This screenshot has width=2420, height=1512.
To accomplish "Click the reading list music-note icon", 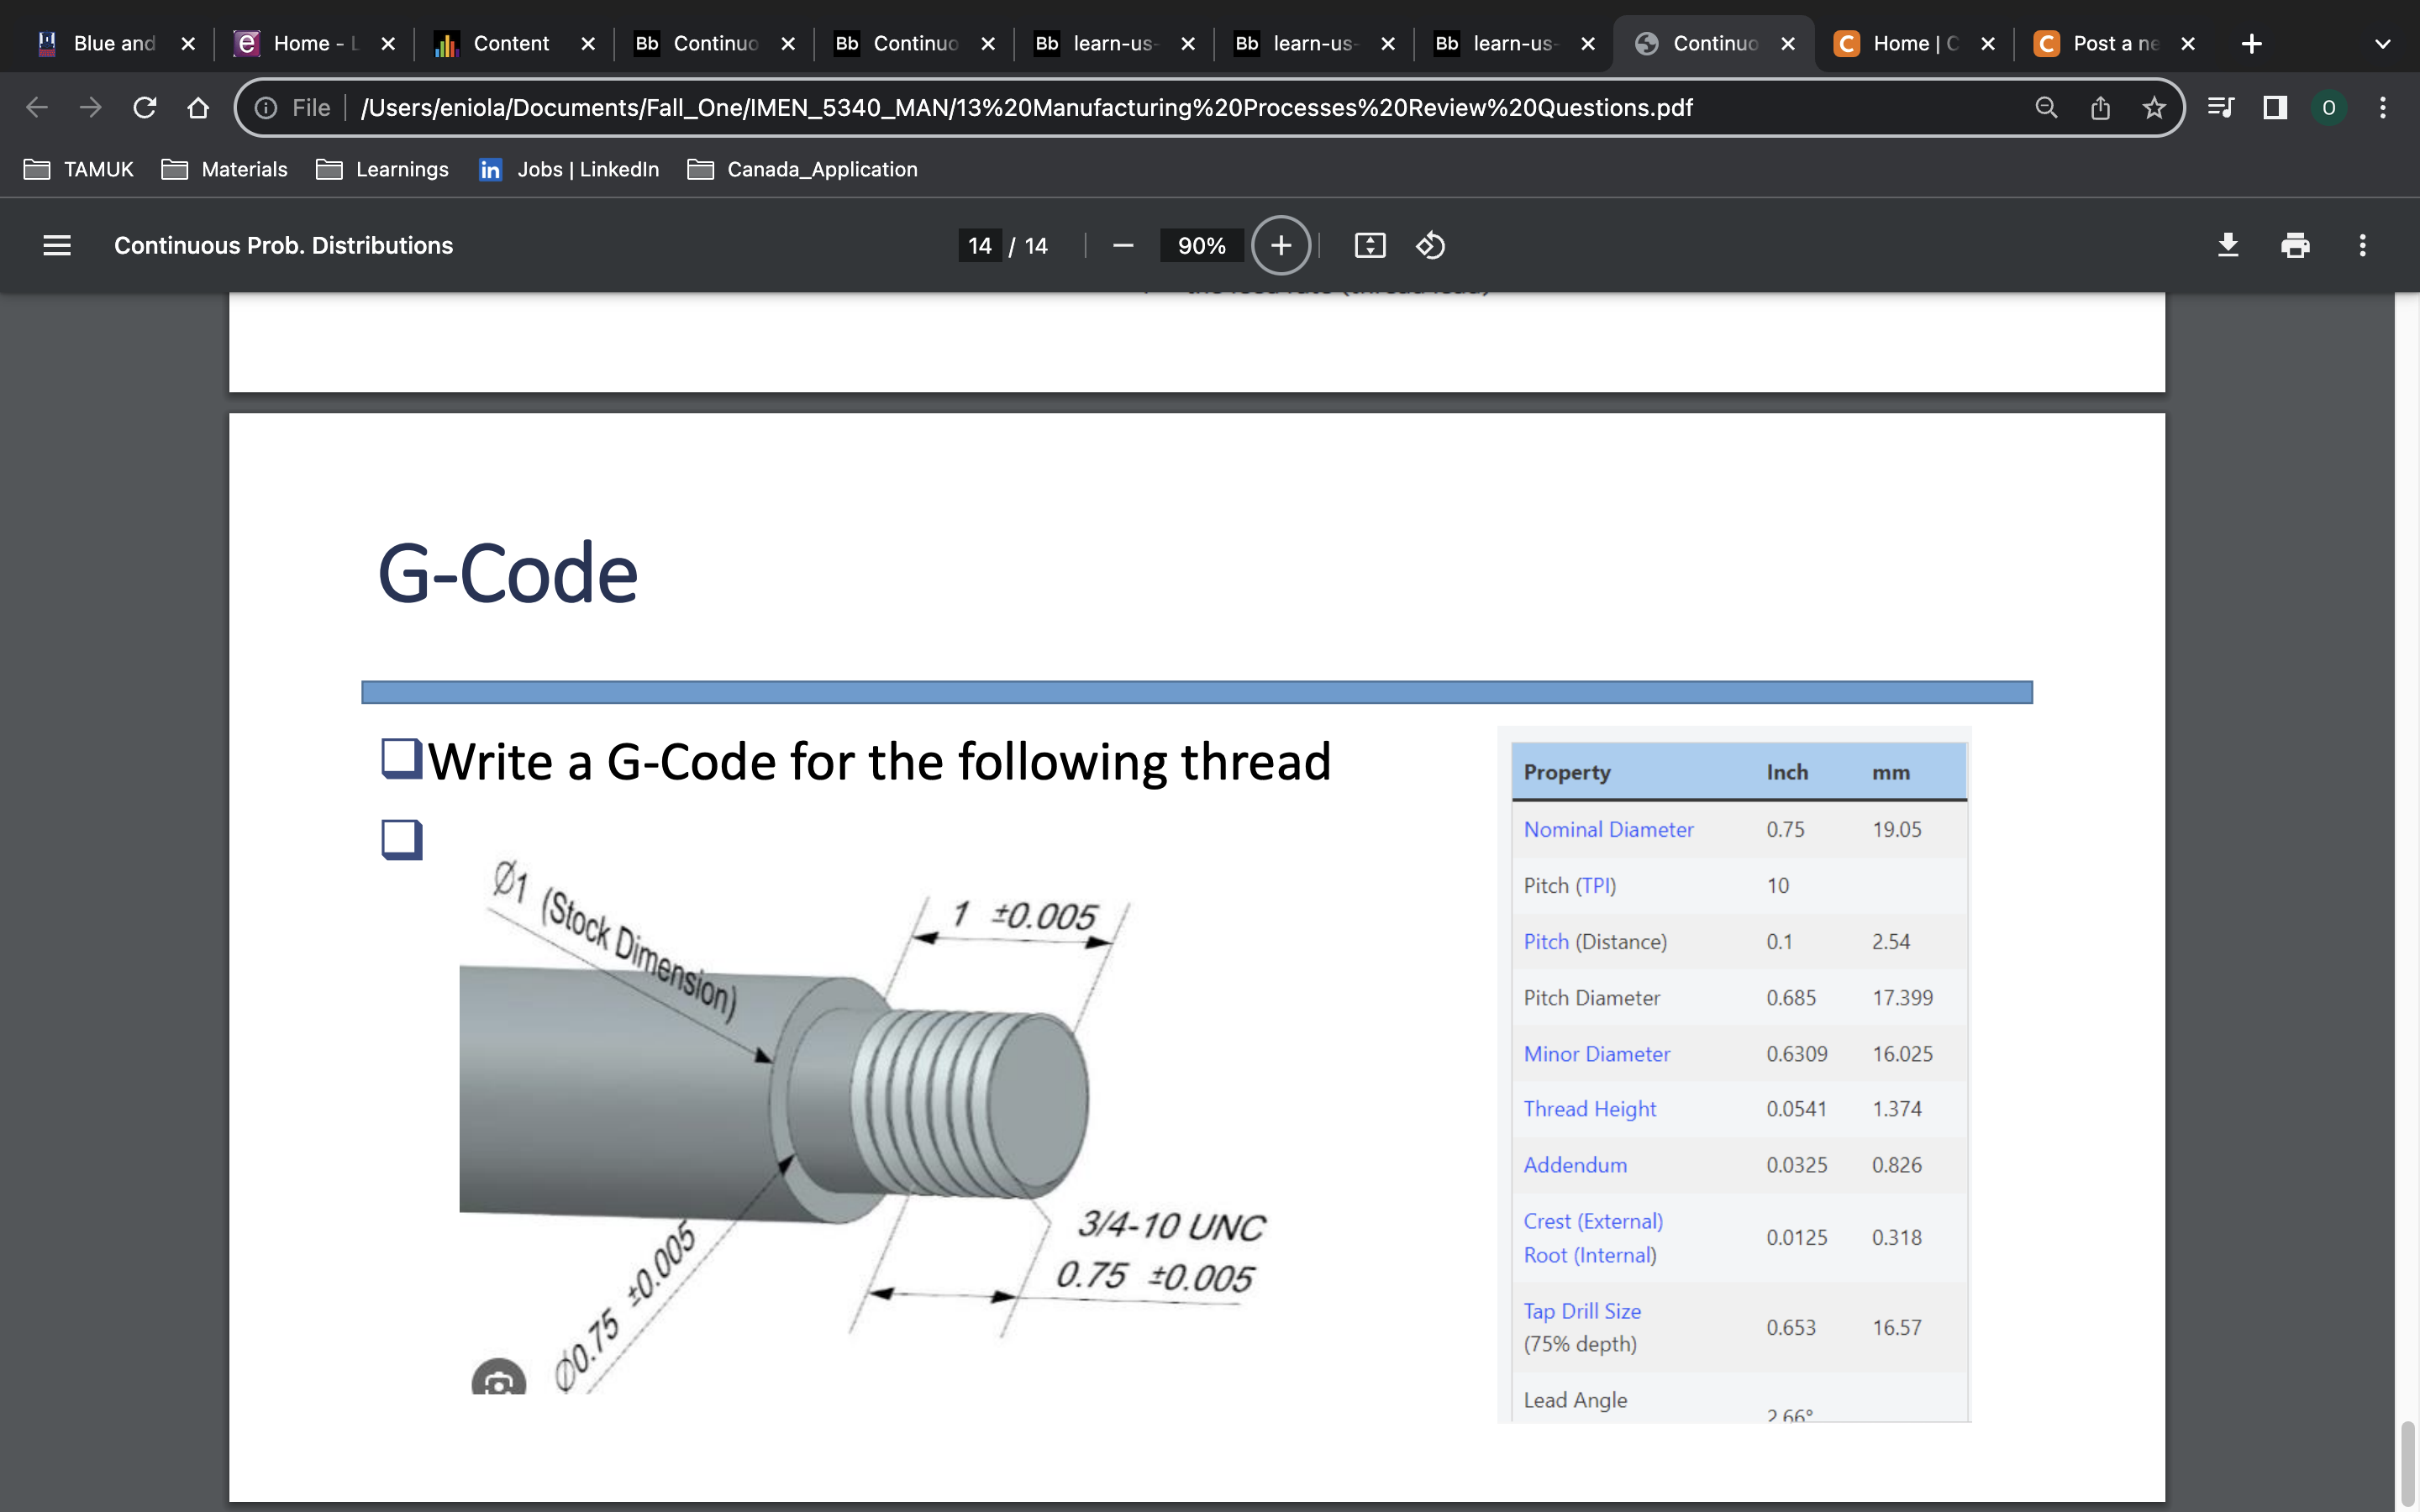I will [x=2221, y=107].
